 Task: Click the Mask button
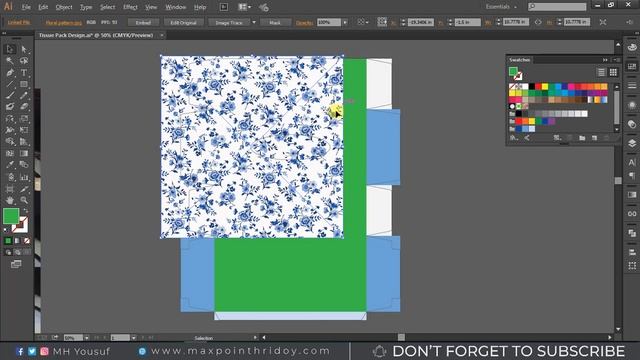(275, 22)
